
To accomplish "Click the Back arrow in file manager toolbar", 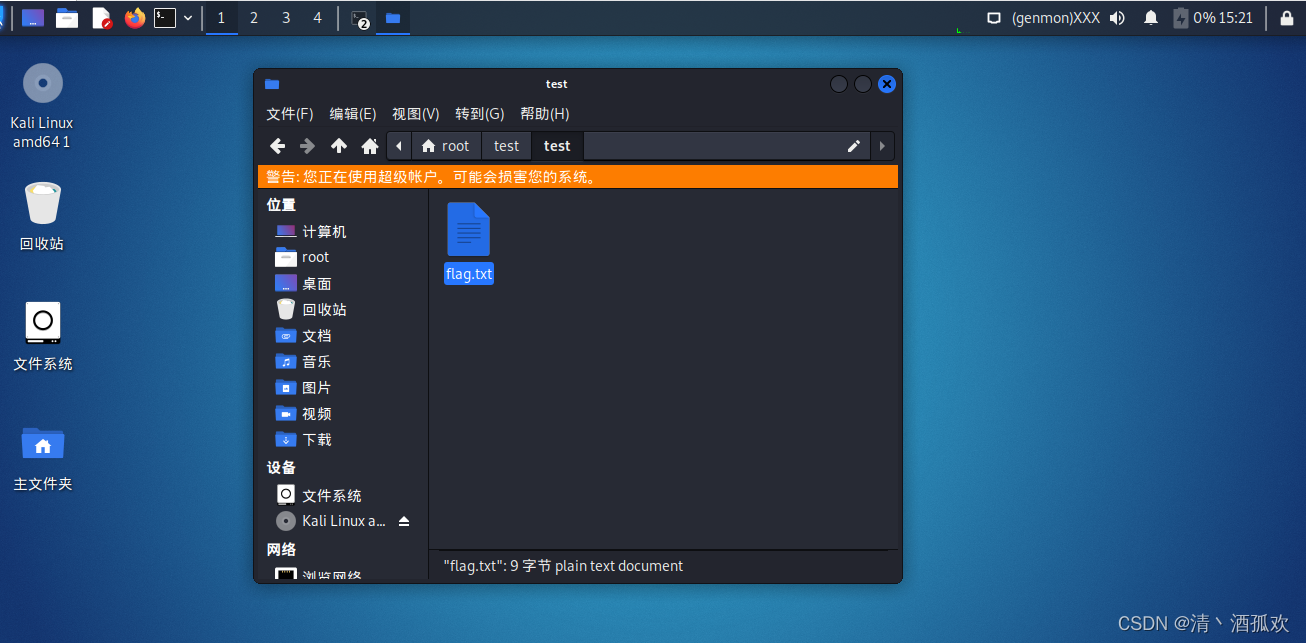I will [278, 146].
